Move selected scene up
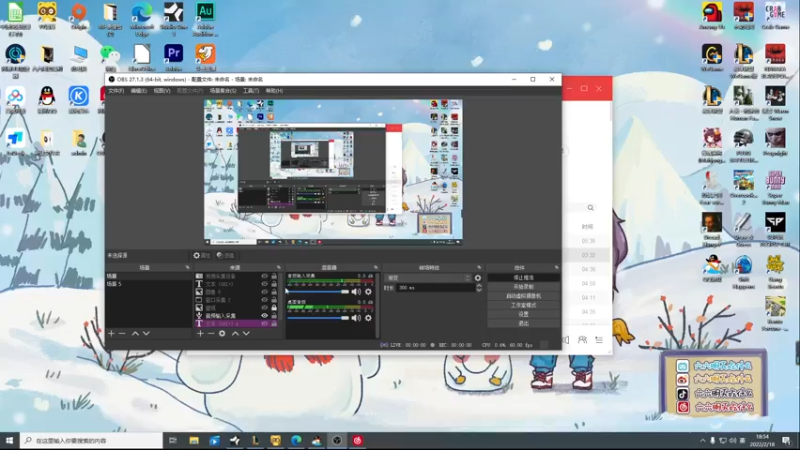800x450 pixels. click(135, 333)
